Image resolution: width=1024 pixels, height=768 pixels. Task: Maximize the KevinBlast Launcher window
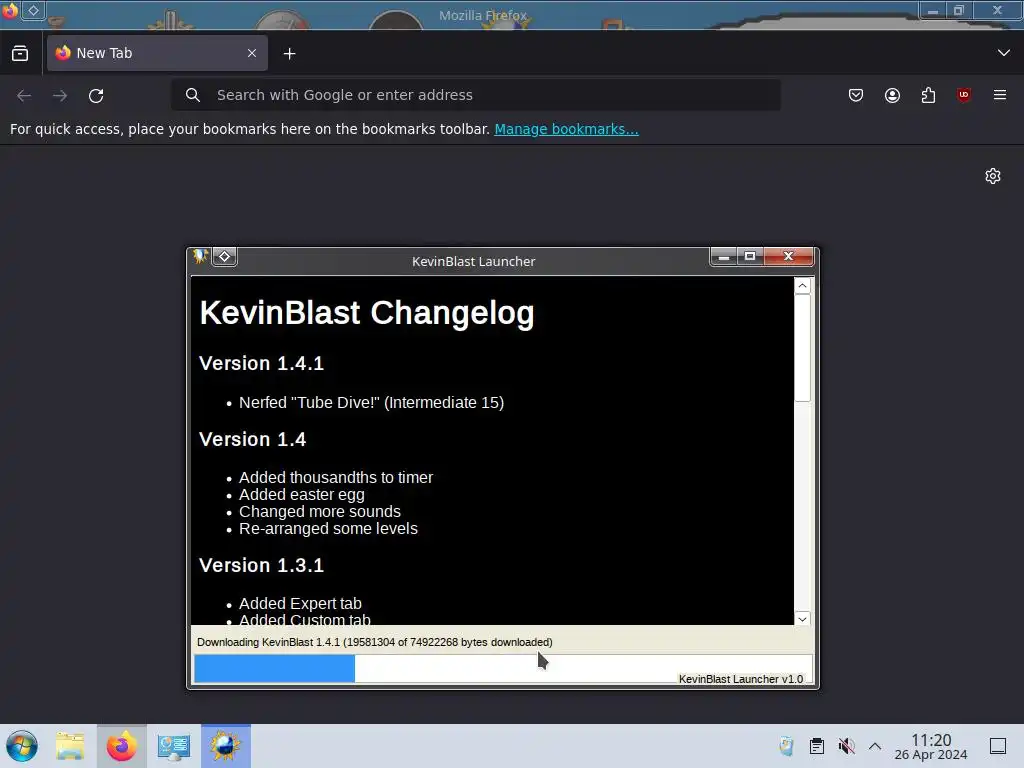(x=750, y=257)
